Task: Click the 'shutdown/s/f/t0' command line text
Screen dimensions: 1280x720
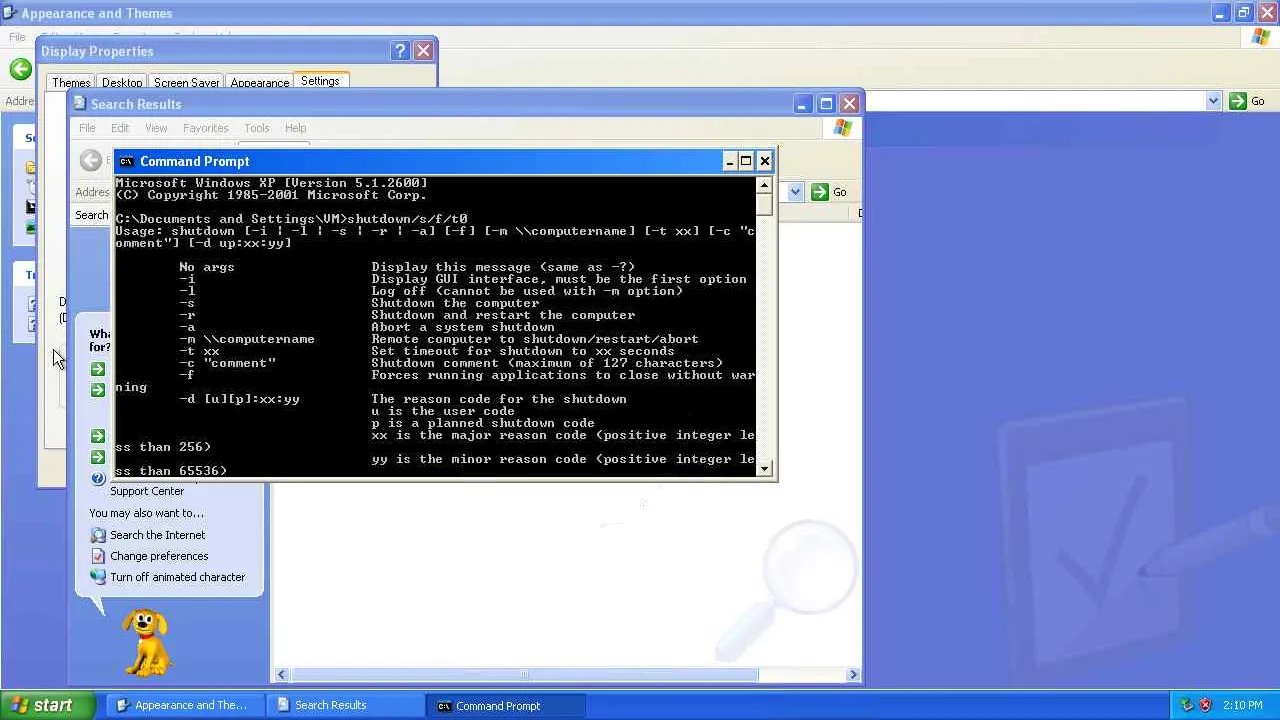Action: [407, 219]
